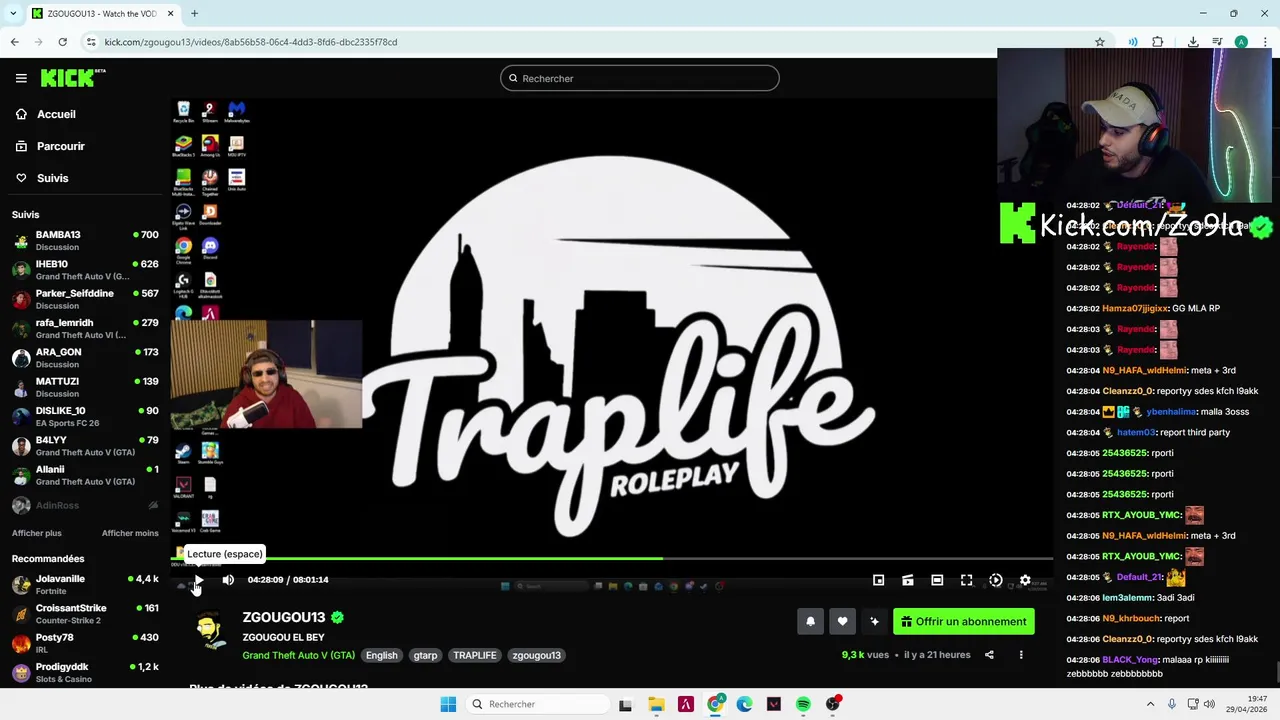
Task: Click ZGOUGOU13 channel avatar
Action: (209, 632)
